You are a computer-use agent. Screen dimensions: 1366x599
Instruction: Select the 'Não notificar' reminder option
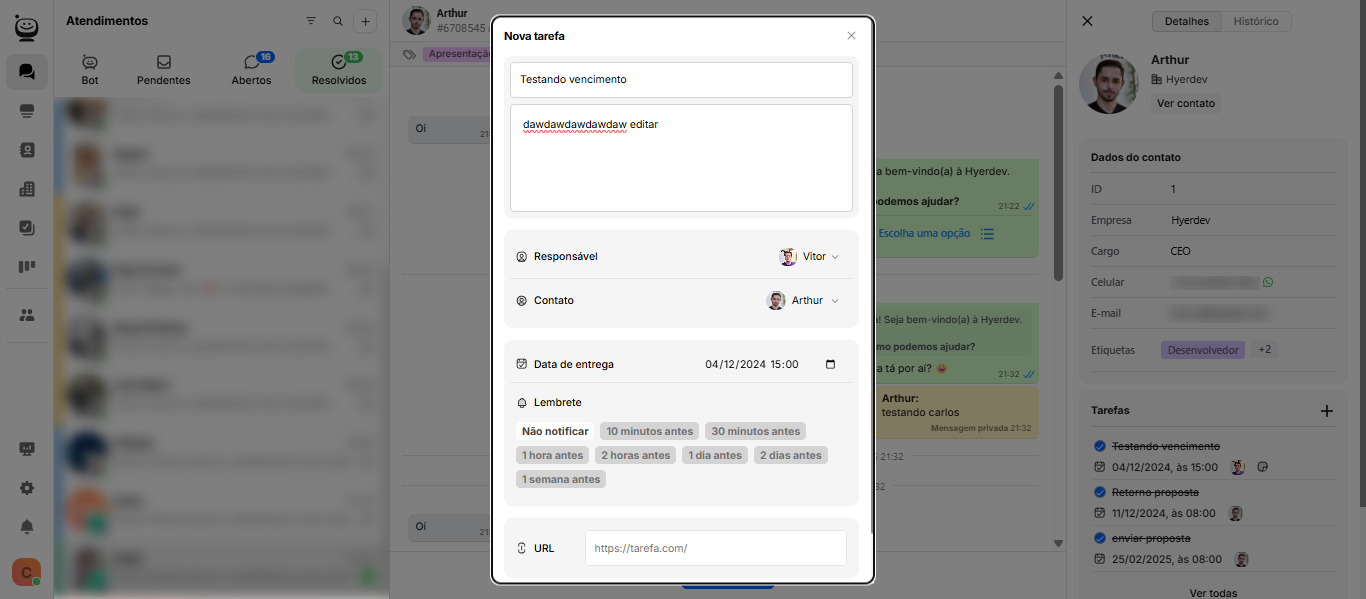pyautogui.click(x=555, y=431)
